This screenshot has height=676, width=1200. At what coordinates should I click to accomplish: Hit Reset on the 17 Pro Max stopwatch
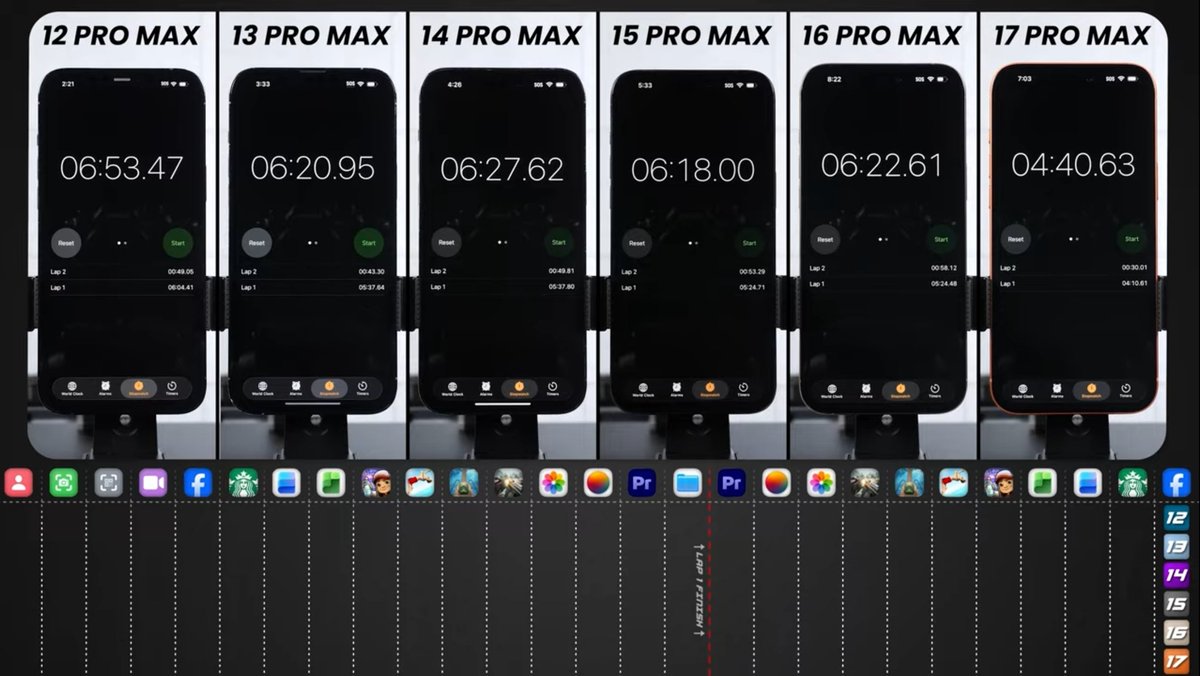coord(1016,239)
